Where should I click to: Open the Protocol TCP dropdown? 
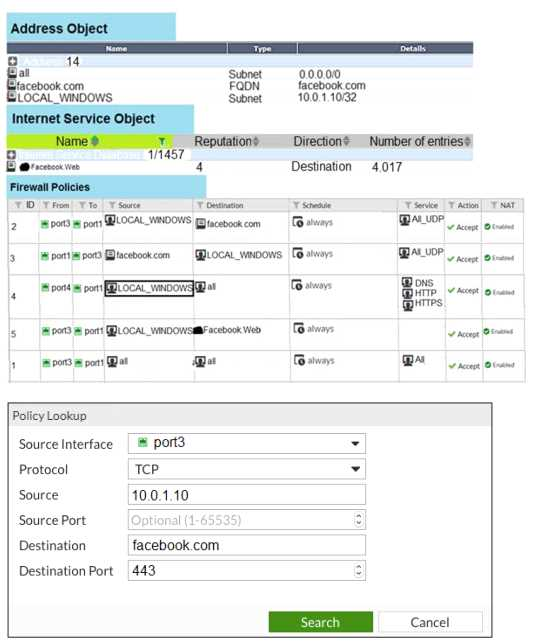pyautogui.click(x=246, y=469)
